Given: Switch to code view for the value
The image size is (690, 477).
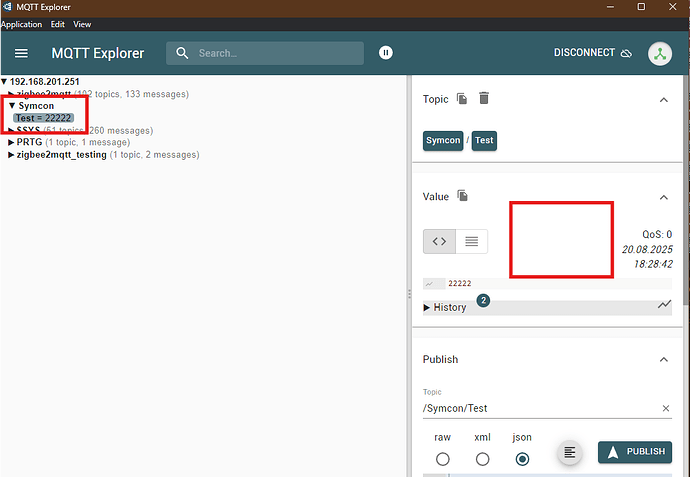Looking at the screenshot, I should click(x=439, y=241).
